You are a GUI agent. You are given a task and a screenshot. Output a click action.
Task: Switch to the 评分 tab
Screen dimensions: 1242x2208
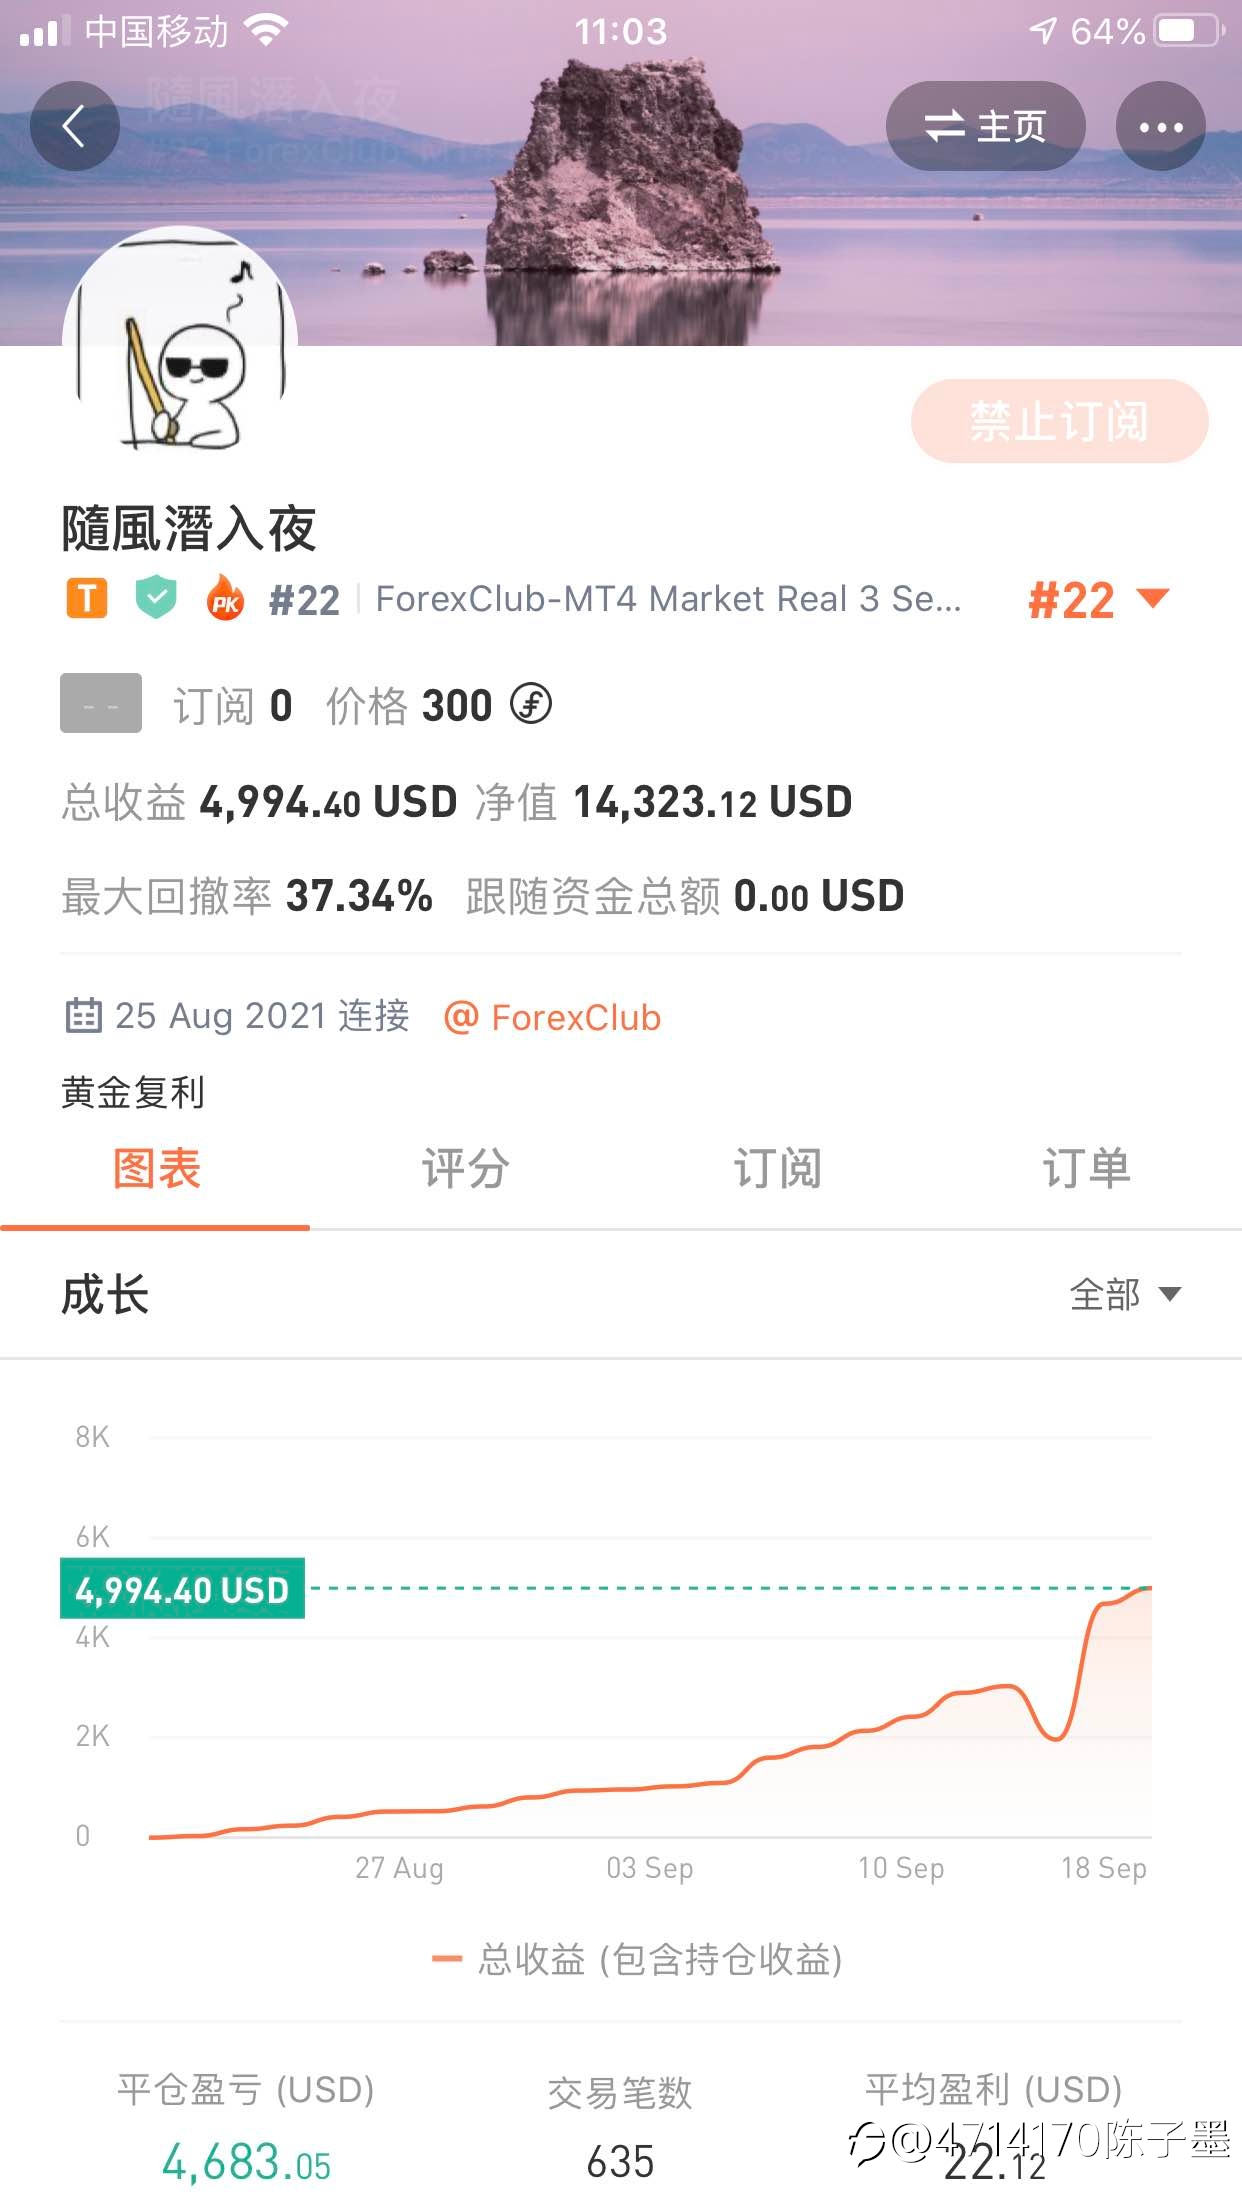(x=465, y=1168)
